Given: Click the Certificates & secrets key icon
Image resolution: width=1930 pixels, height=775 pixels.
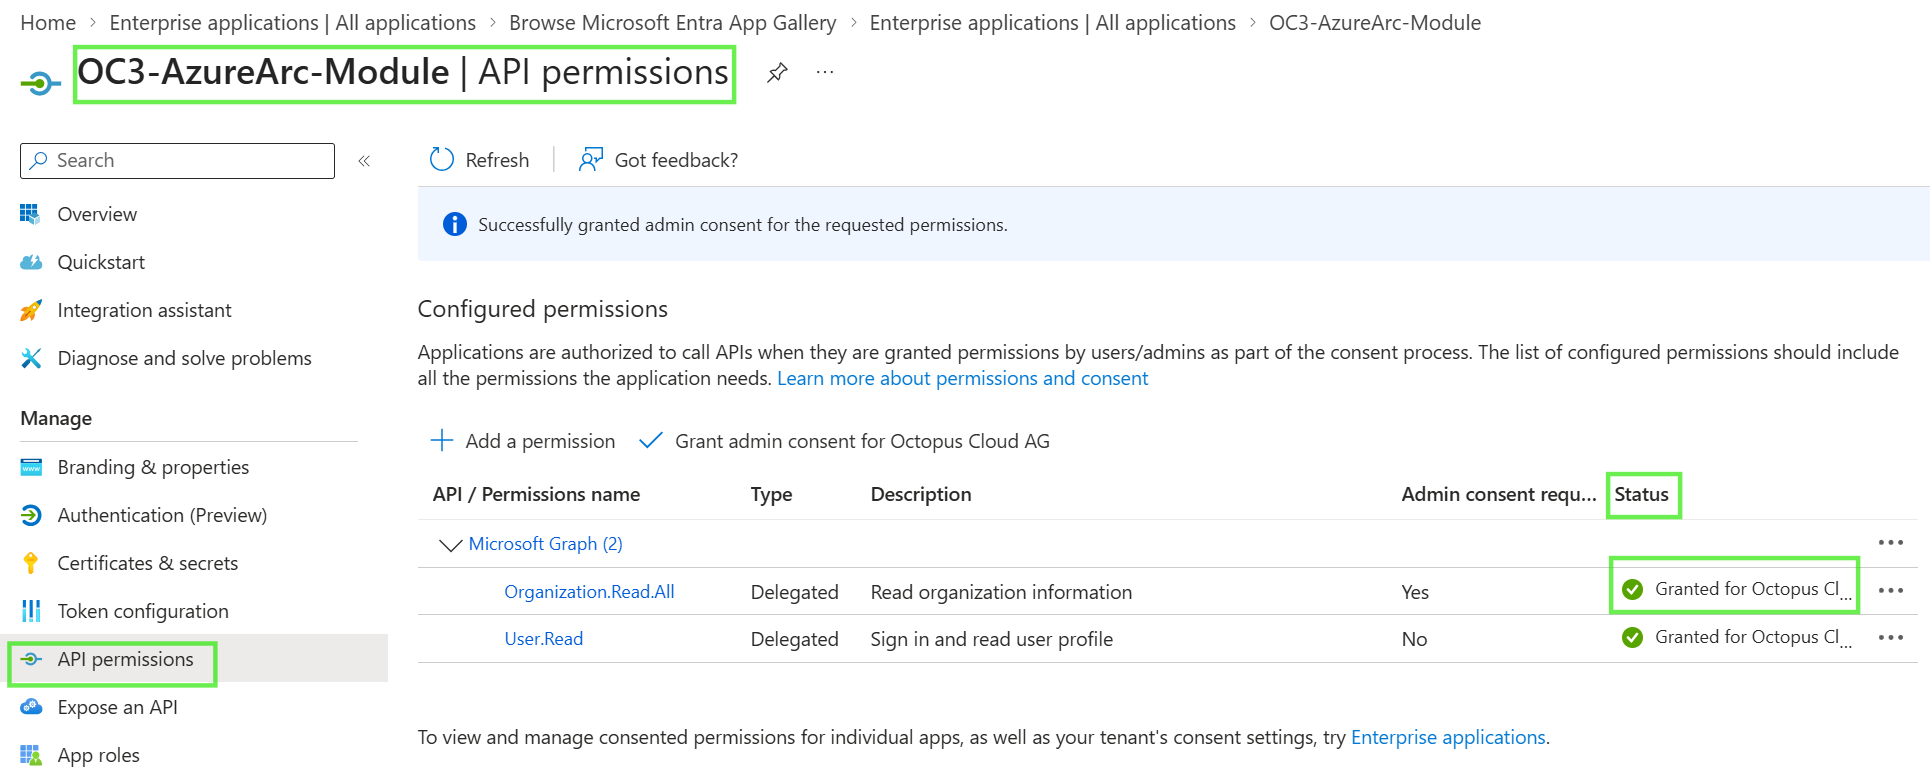Looking at the screenshot, I should (x=31, y=563).
